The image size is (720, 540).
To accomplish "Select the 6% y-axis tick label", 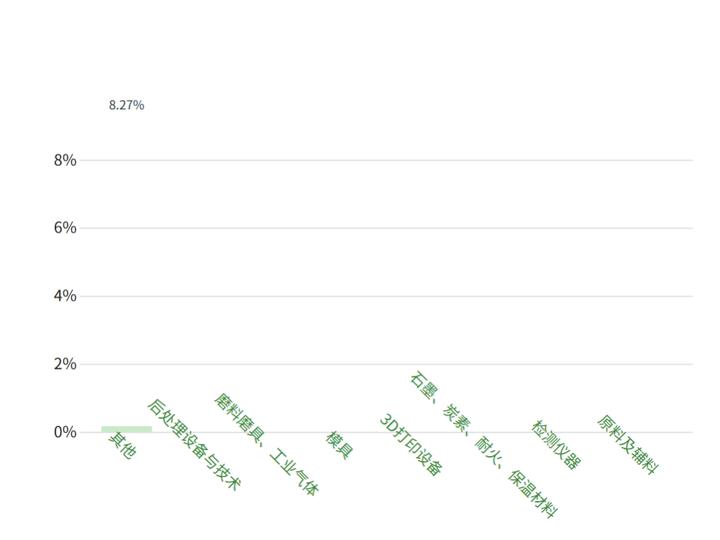I will pos(65,228).
